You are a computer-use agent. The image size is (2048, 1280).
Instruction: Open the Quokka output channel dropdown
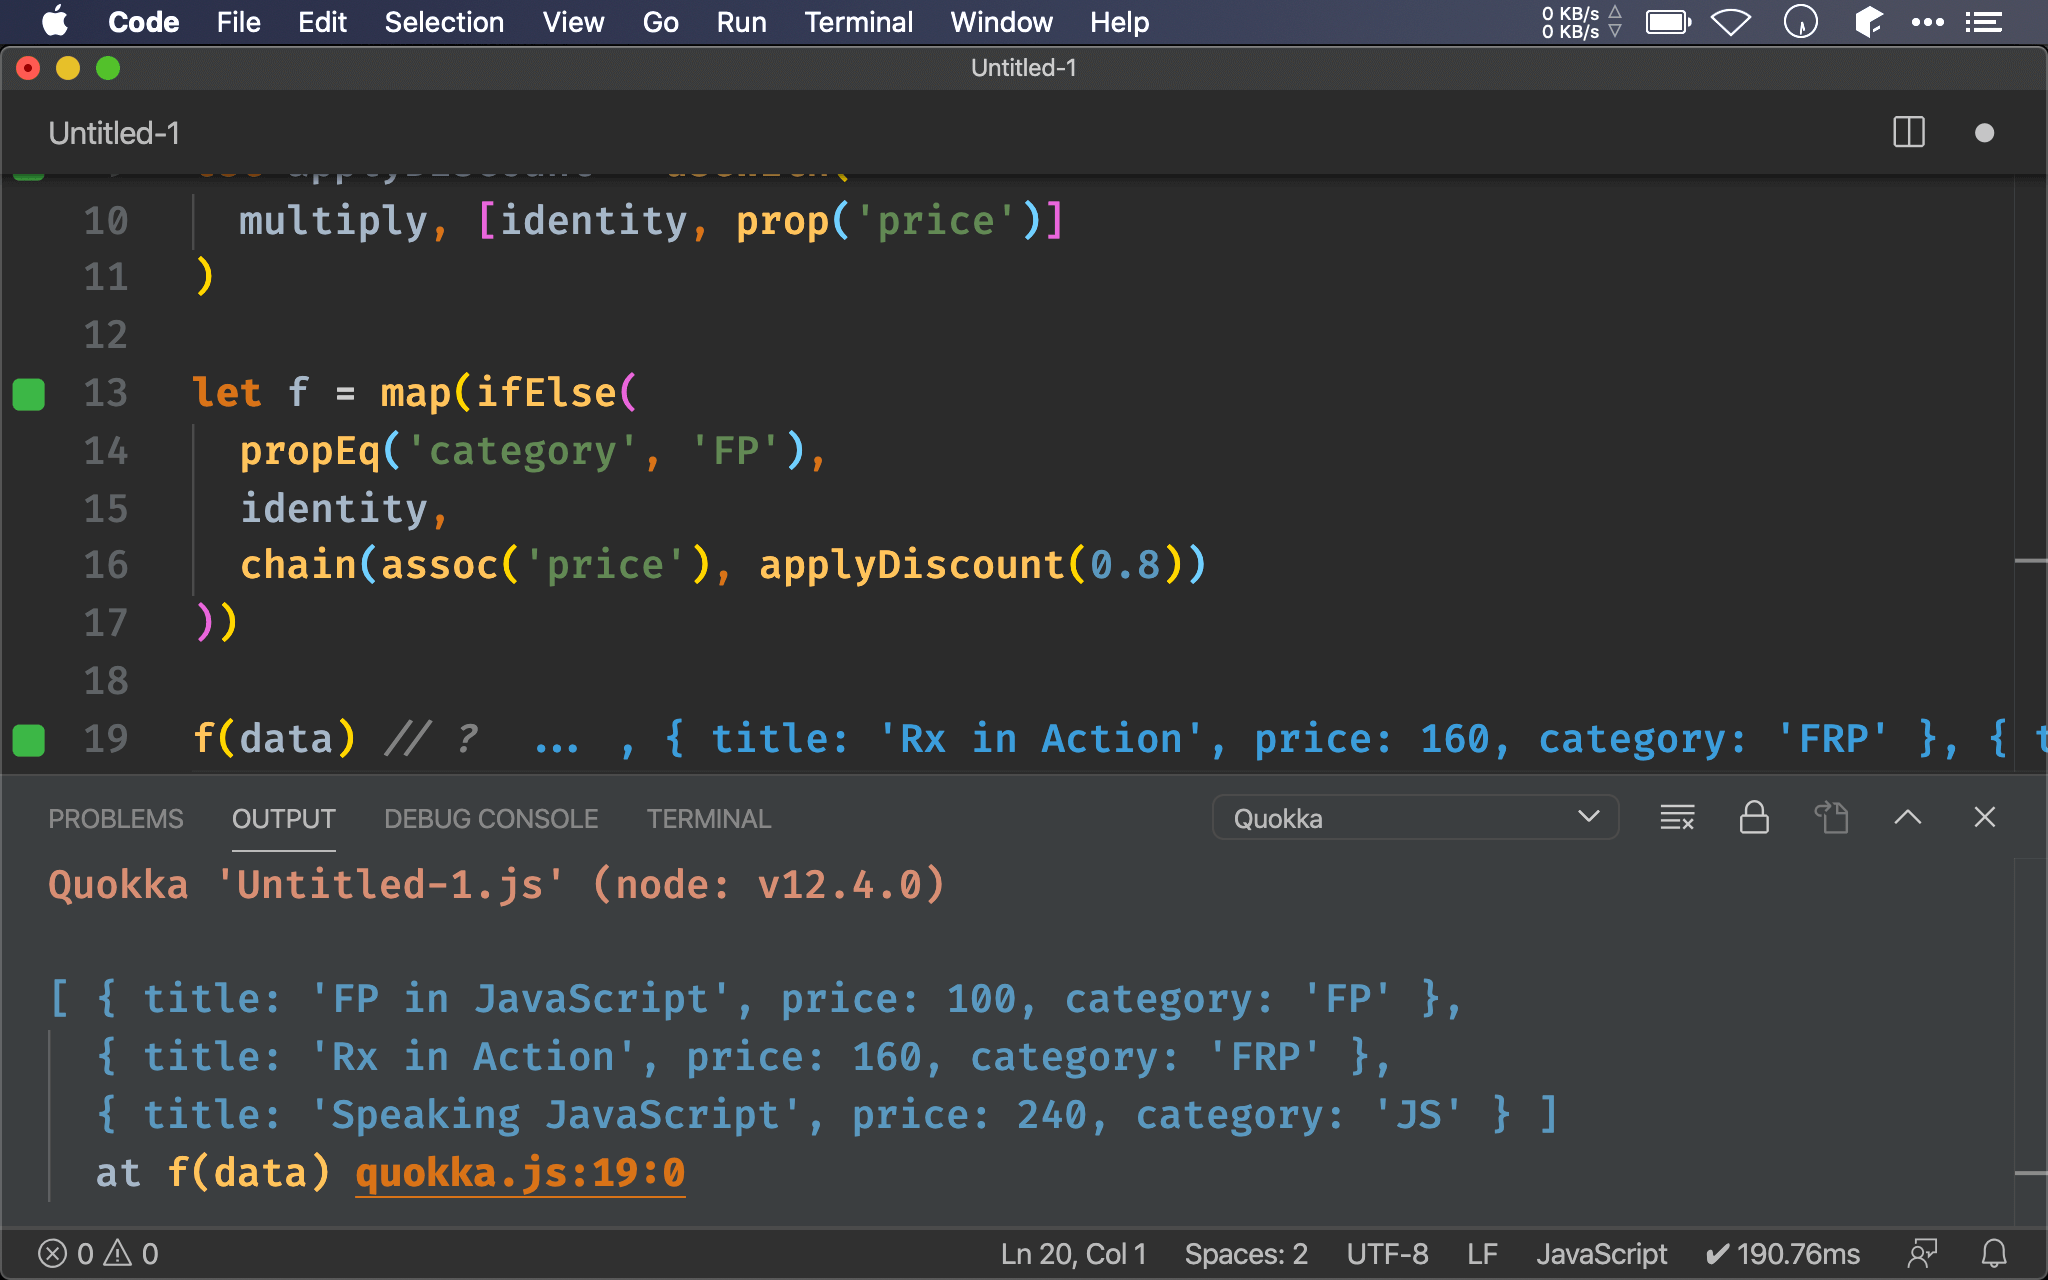pyautogui.click(x=1415, y=818)
